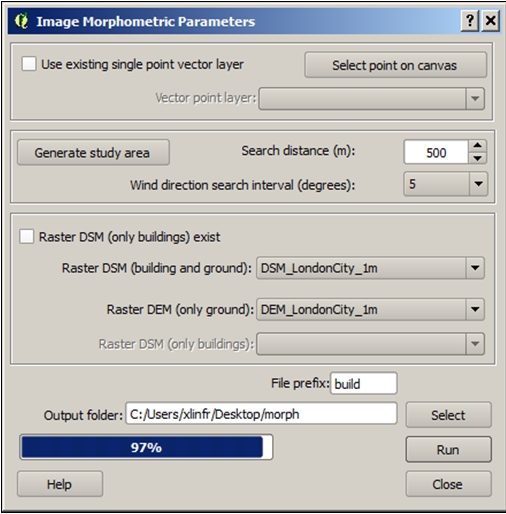Image resolution: width=506 pixels, height=514 pixels.
Task: Decrease search distance with down arrow
Action: point(478,158)
